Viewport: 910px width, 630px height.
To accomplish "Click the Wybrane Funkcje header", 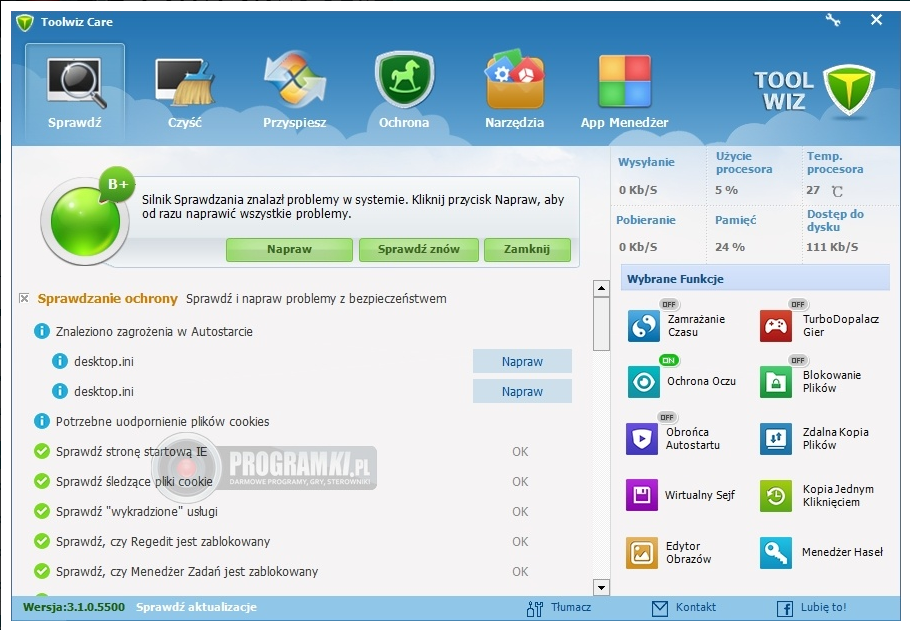I will click(x=755, y=279).
